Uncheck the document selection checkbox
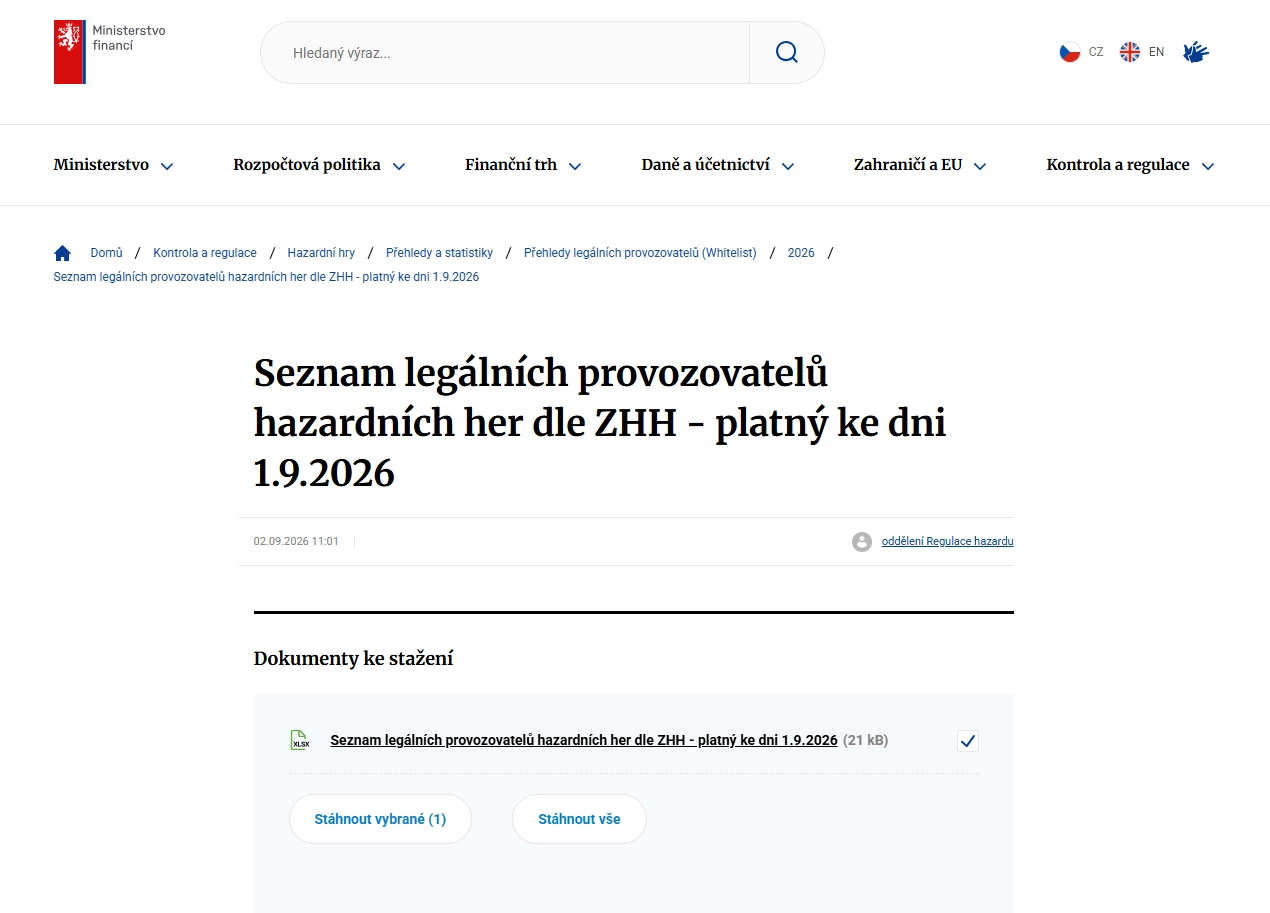 (968, 741)
